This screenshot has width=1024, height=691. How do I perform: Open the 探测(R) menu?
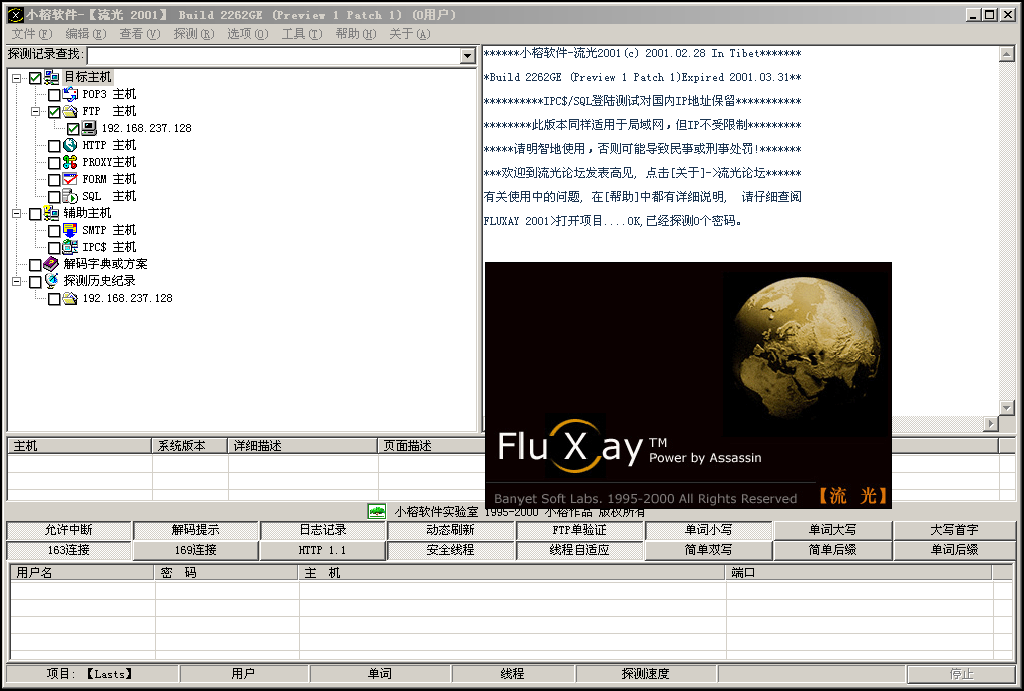(194, 34)
